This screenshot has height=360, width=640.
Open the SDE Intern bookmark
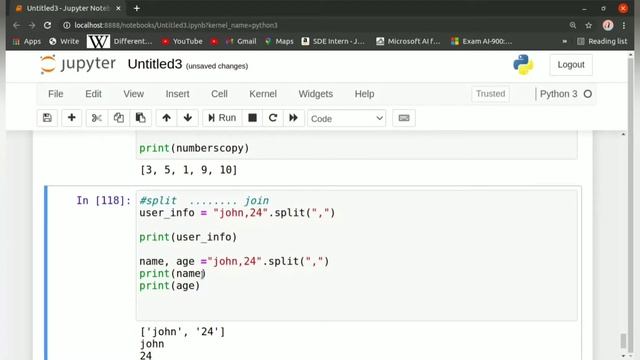(333, 41)
